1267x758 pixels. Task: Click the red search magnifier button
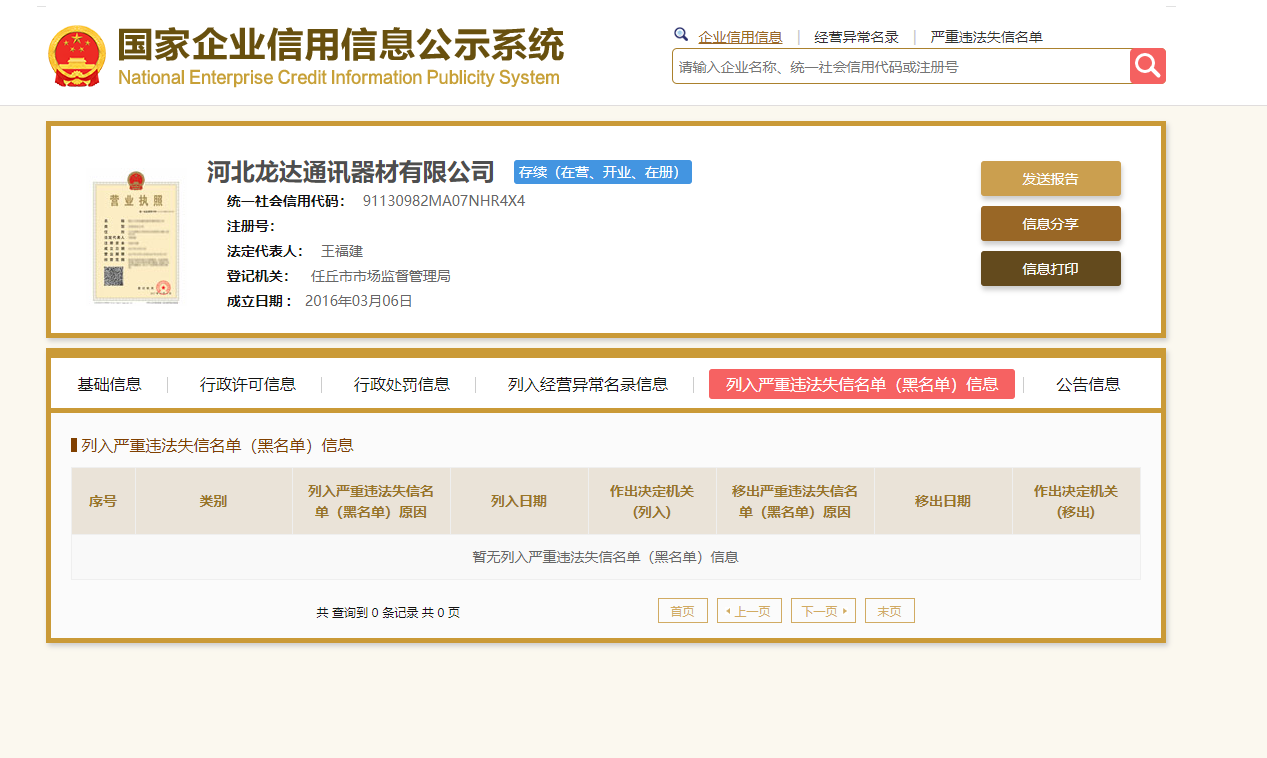(1148, 66)
